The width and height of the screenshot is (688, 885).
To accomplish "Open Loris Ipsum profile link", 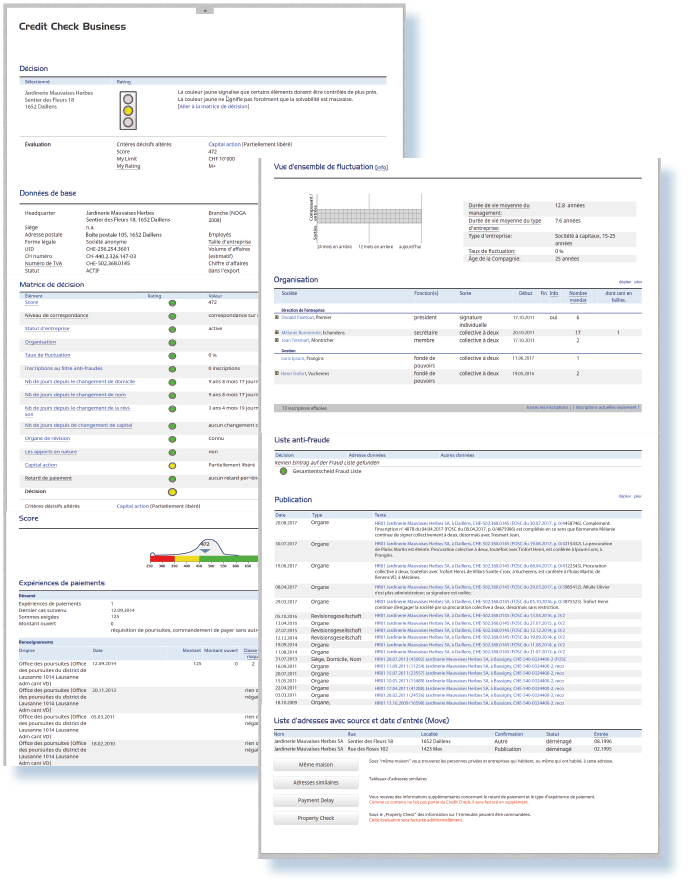I will 293,358.
